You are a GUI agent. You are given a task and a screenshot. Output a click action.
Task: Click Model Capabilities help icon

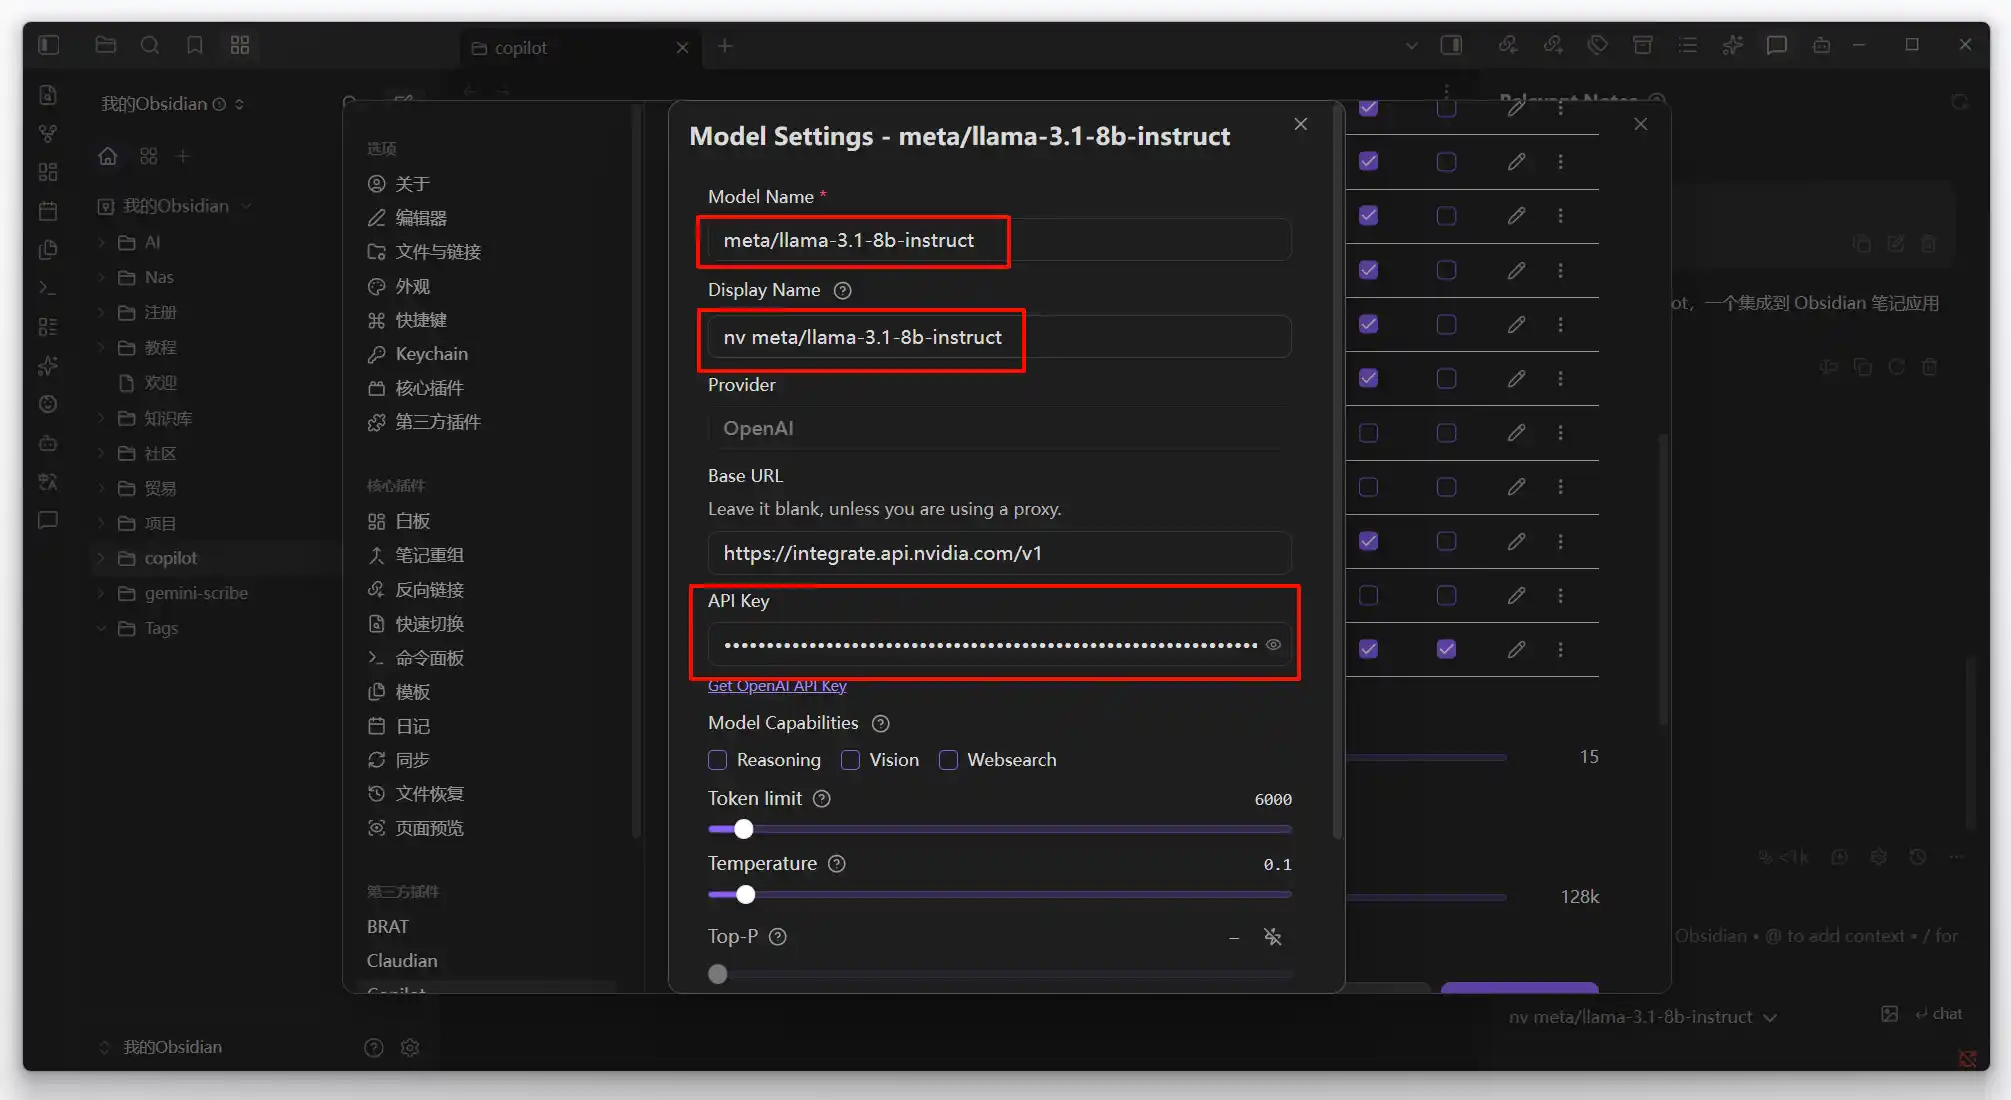pyautogui.click(x=880, y=723)
